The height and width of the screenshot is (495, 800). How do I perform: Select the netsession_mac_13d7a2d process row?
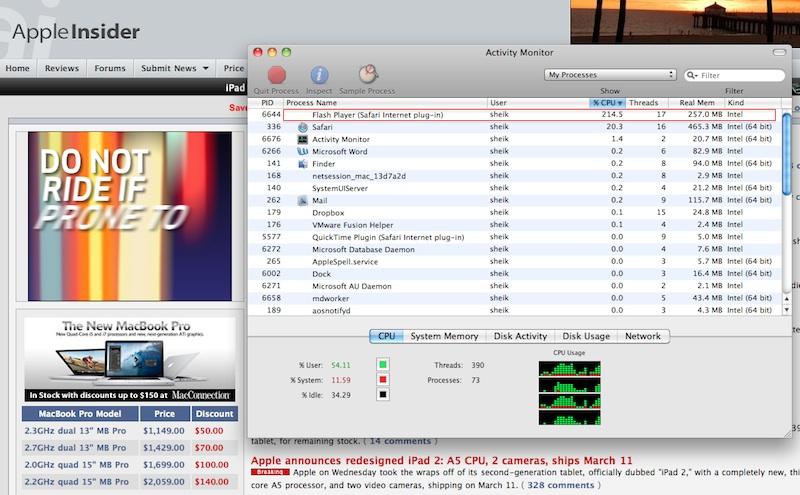(515, 176)
